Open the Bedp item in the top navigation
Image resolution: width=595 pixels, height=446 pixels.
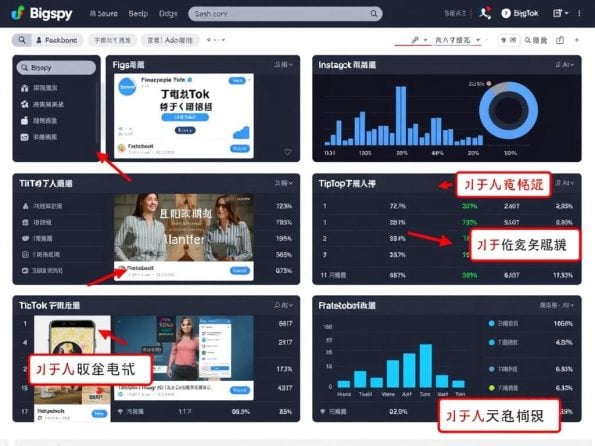point(138,14)
